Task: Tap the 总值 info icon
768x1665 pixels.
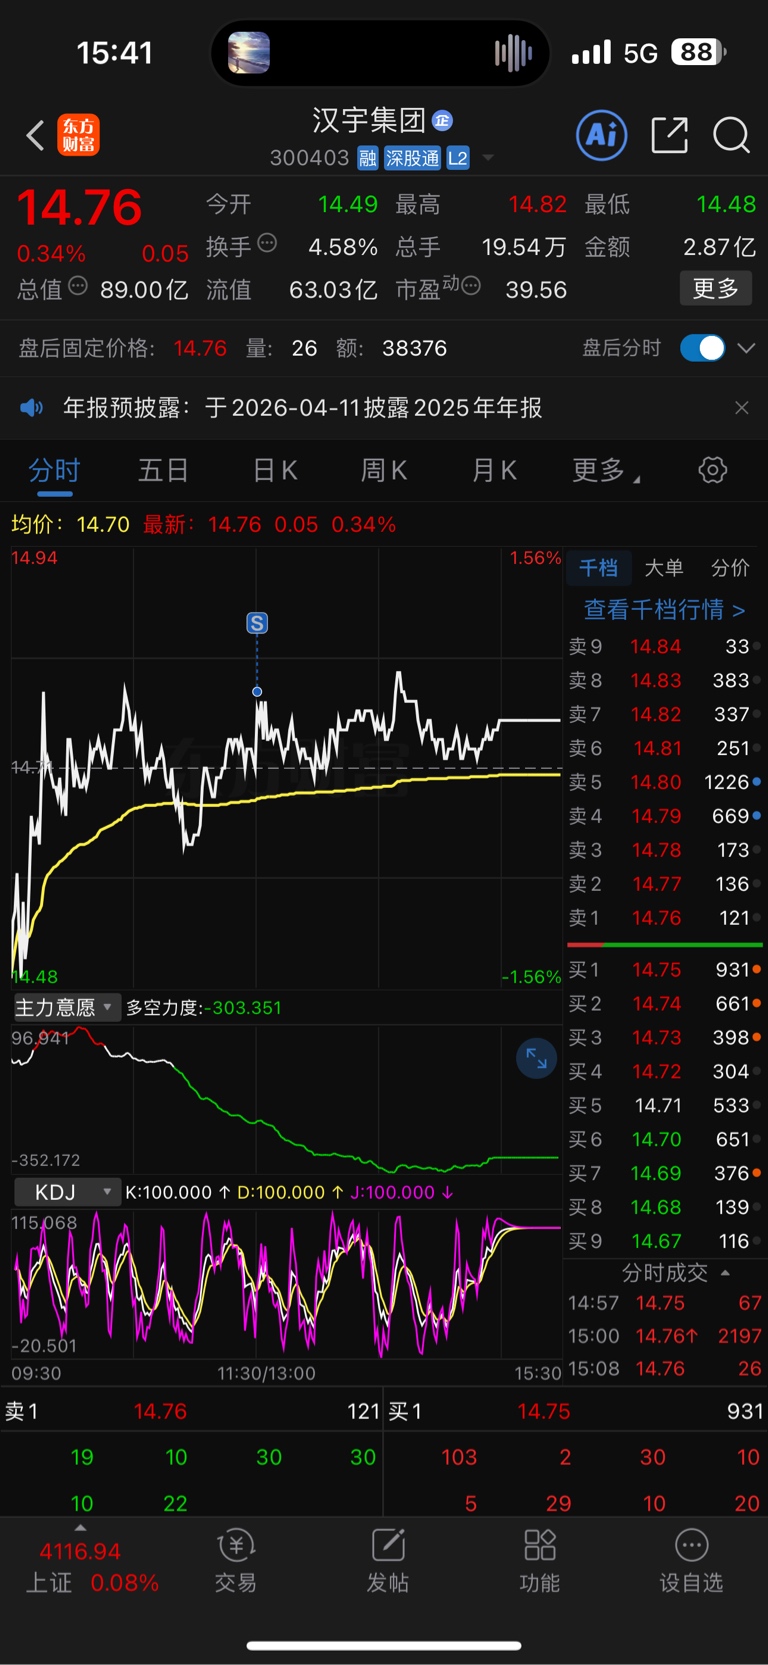Action: click(78, 286)
